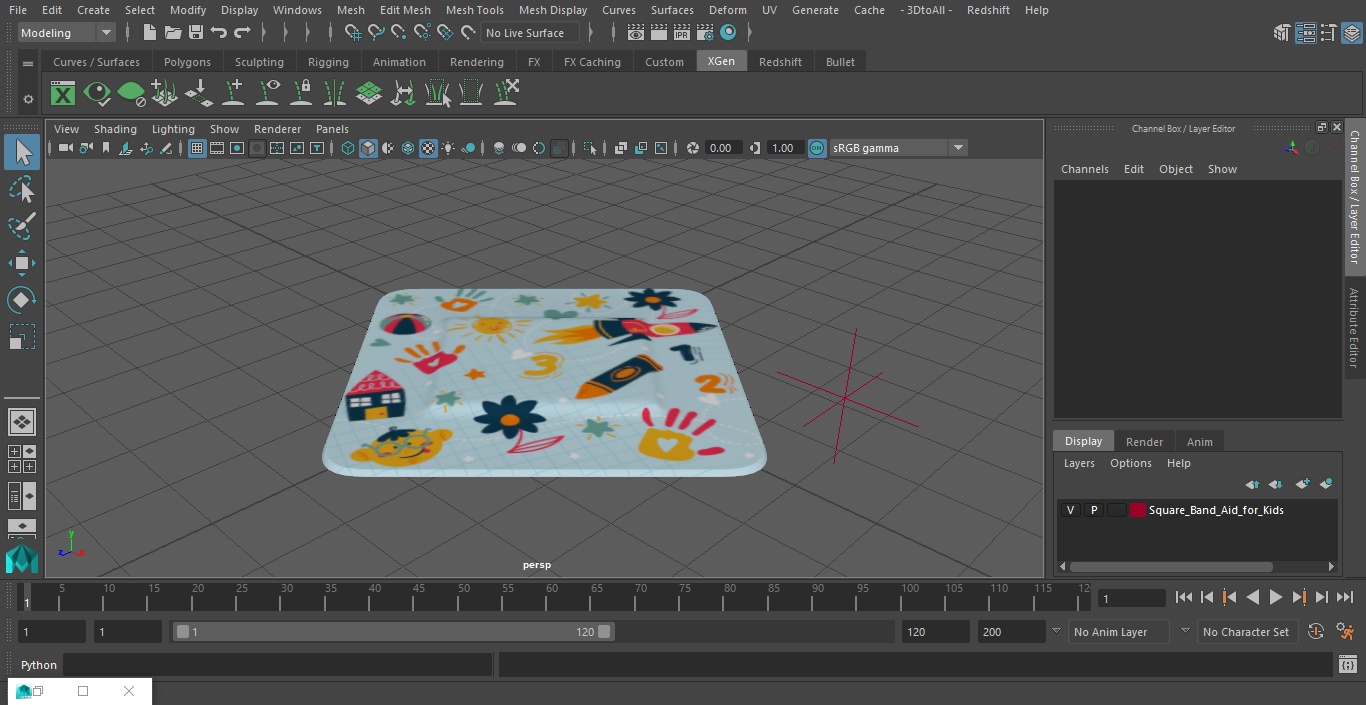Enable Snap to Curves magnet icon
The width and height of the screenshot is (1366, 705).
click(x=375, y=33)
